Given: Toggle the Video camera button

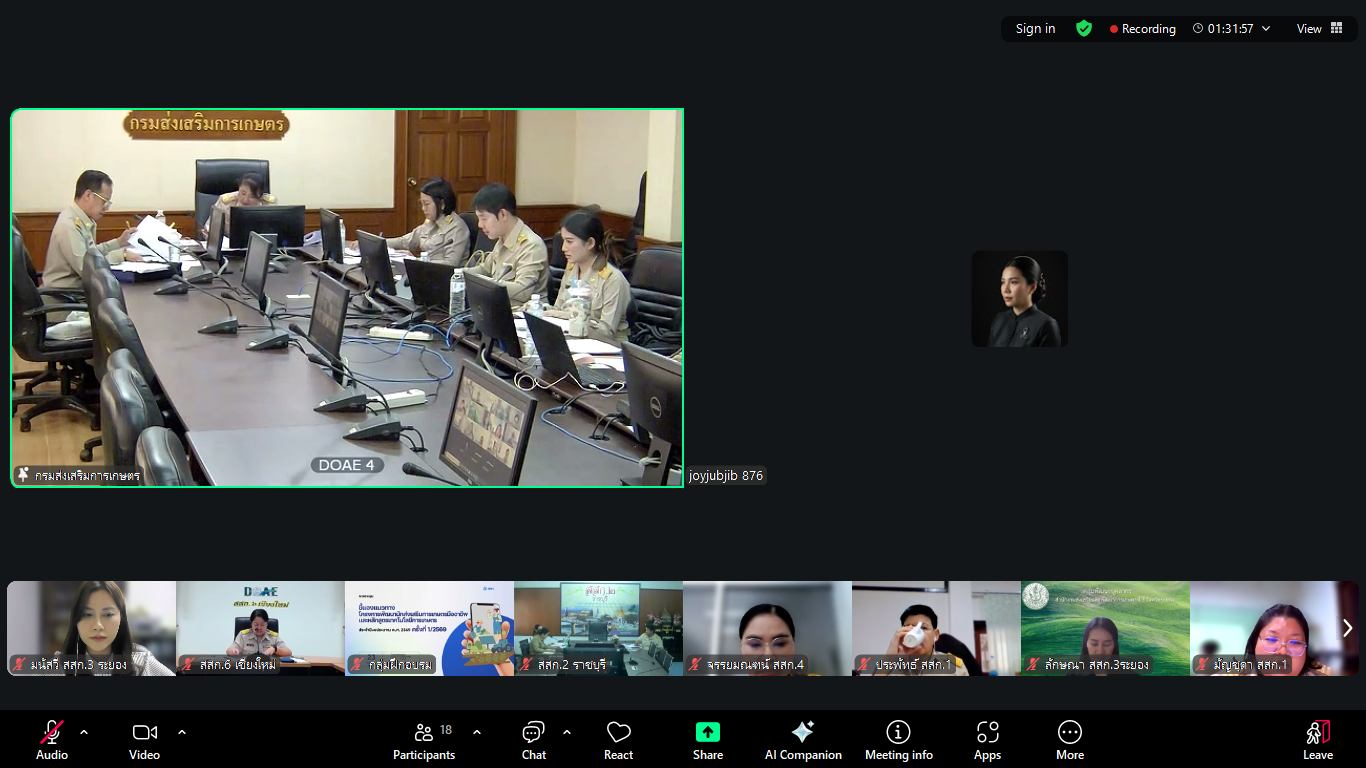Looking at the screenshot, I should pyautogui.click(x=144, y=740).
